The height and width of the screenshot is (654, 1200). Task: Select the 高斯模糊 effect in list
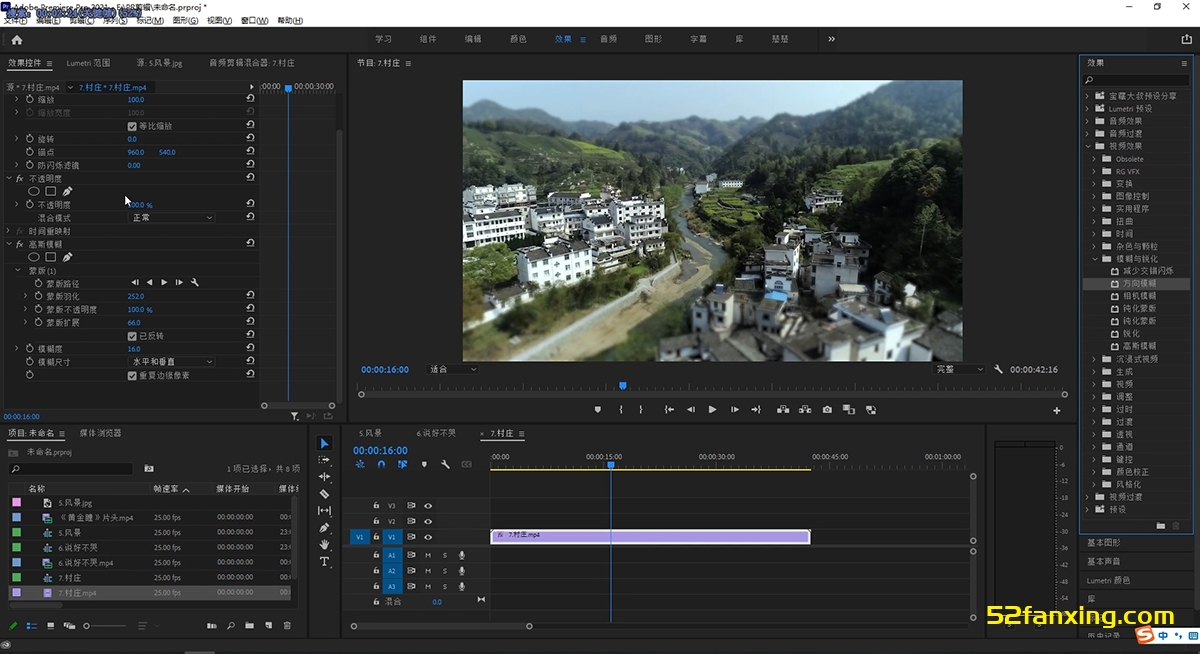(x=1139, y=346)
